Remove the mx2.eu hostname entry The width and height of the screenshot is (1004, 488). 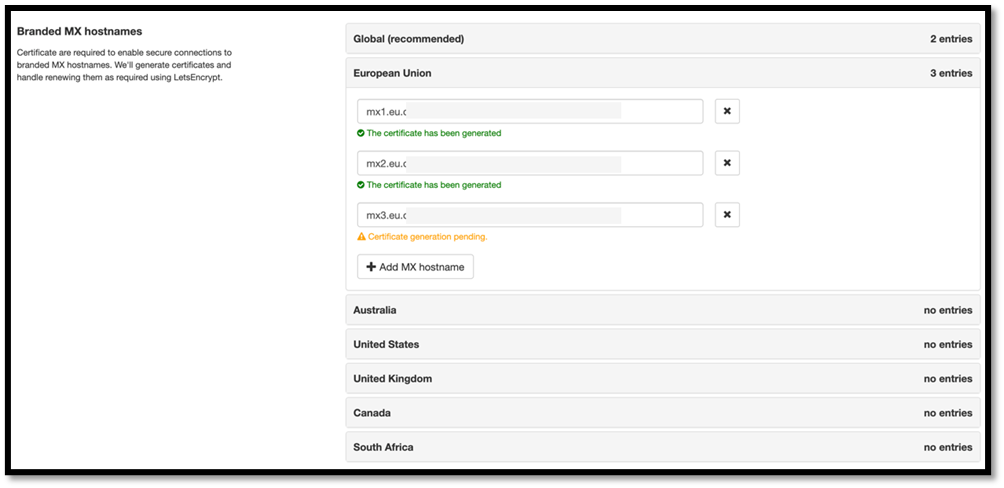click(x=727, y=163)
